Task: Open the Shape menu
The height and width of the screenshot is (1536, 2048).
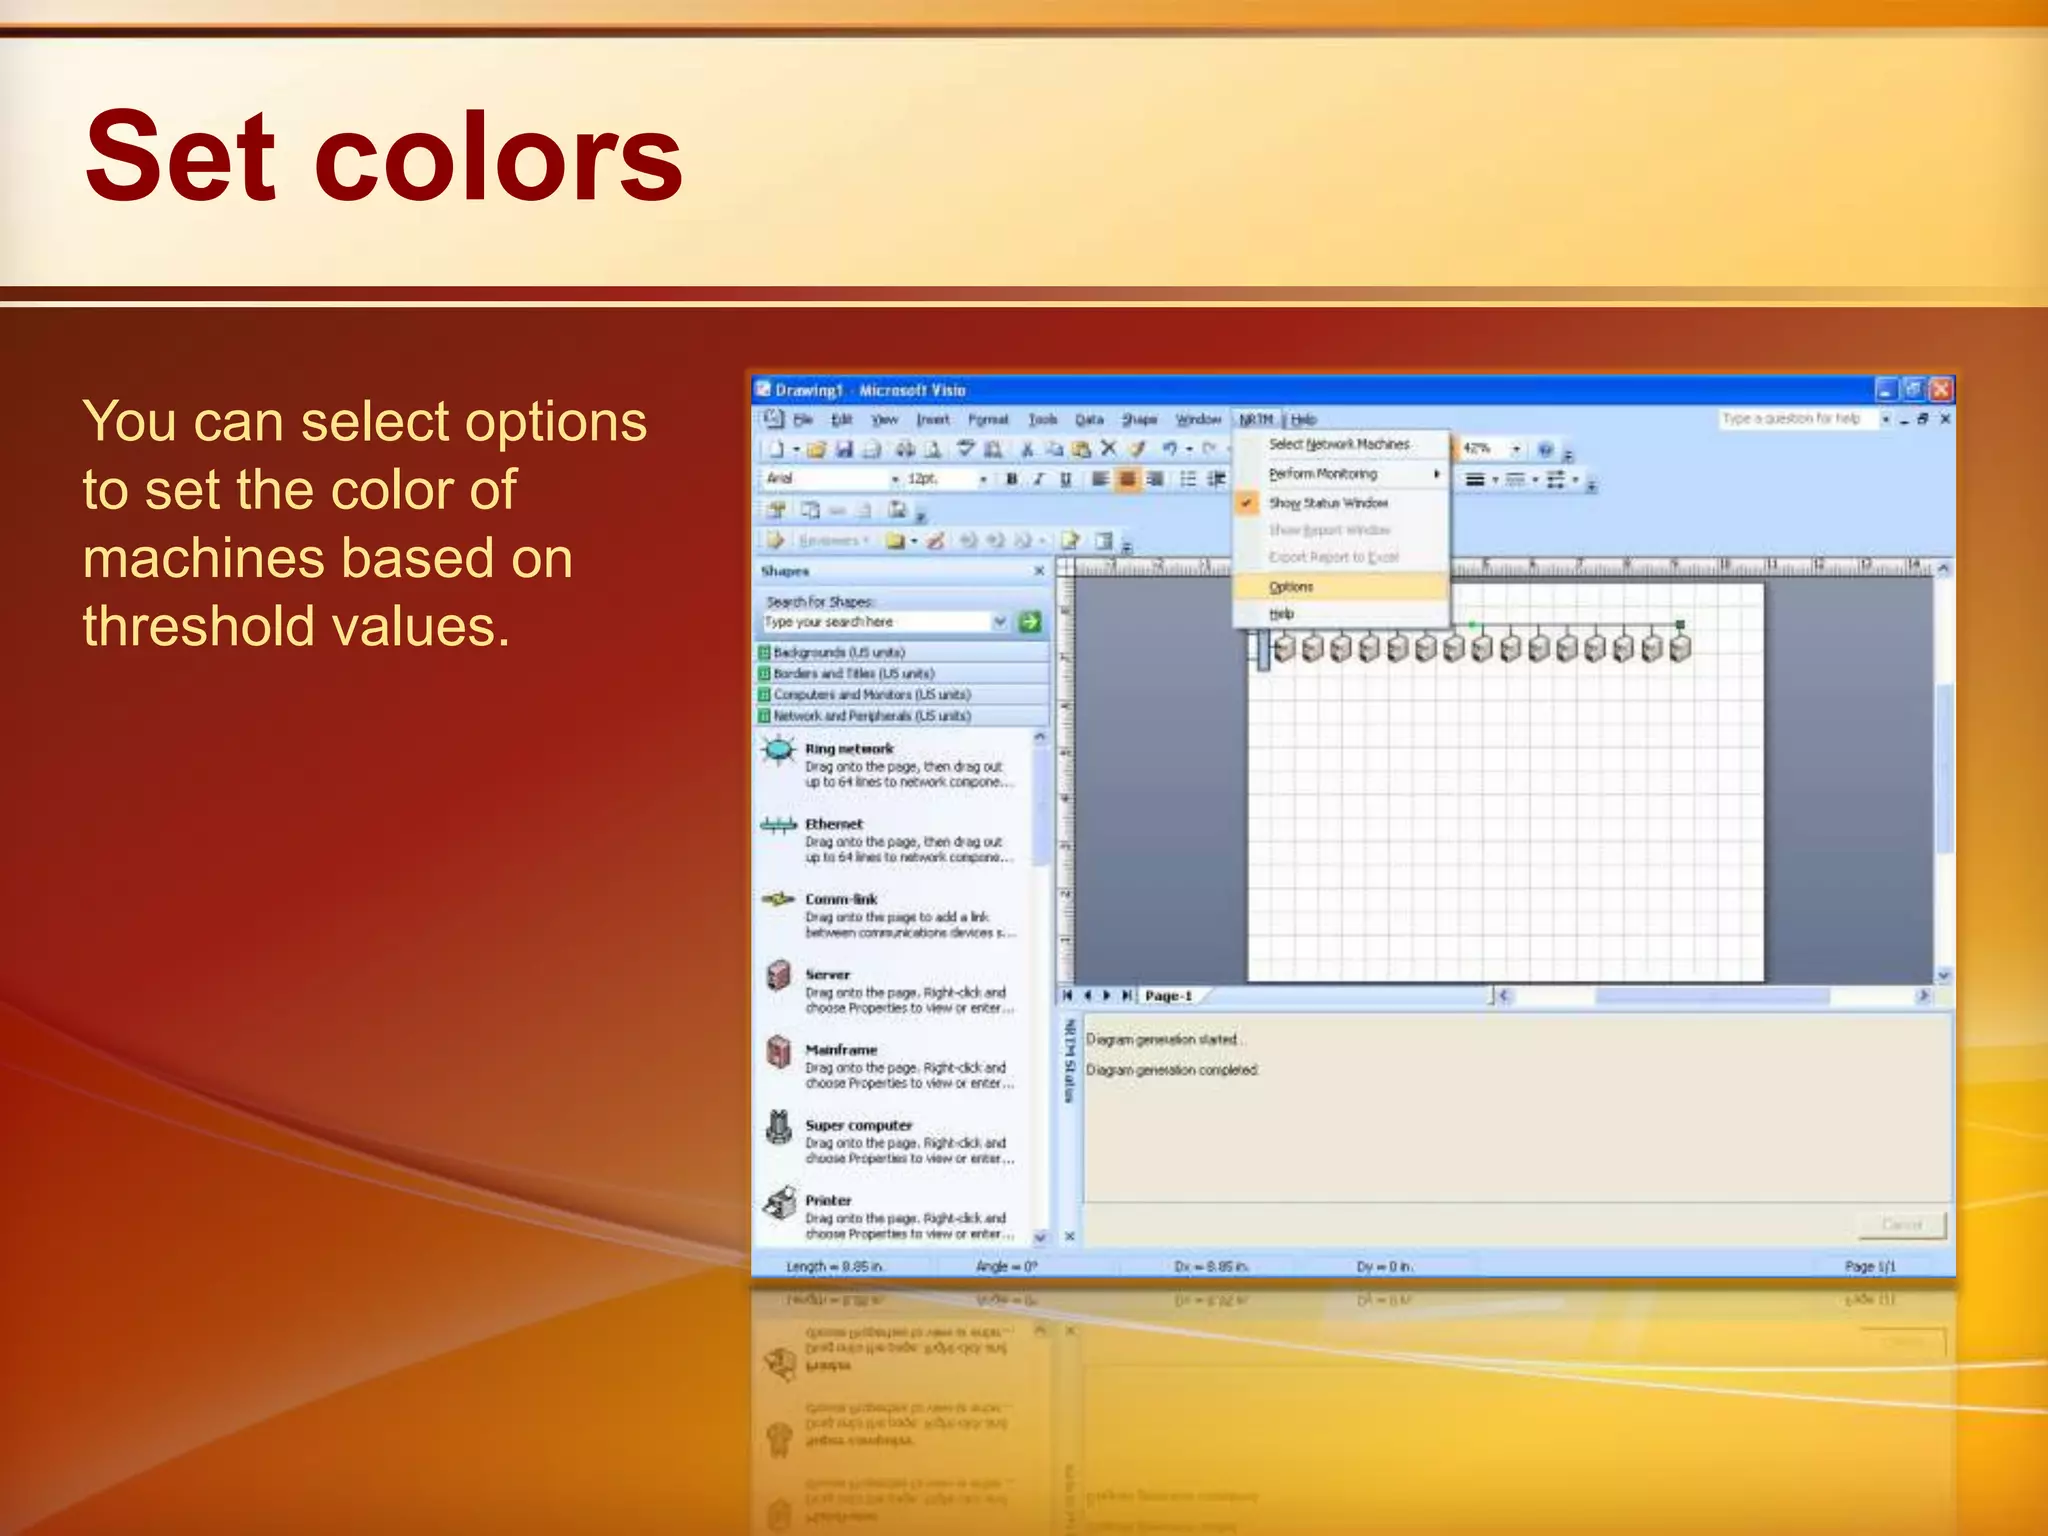Action: 1139,420
